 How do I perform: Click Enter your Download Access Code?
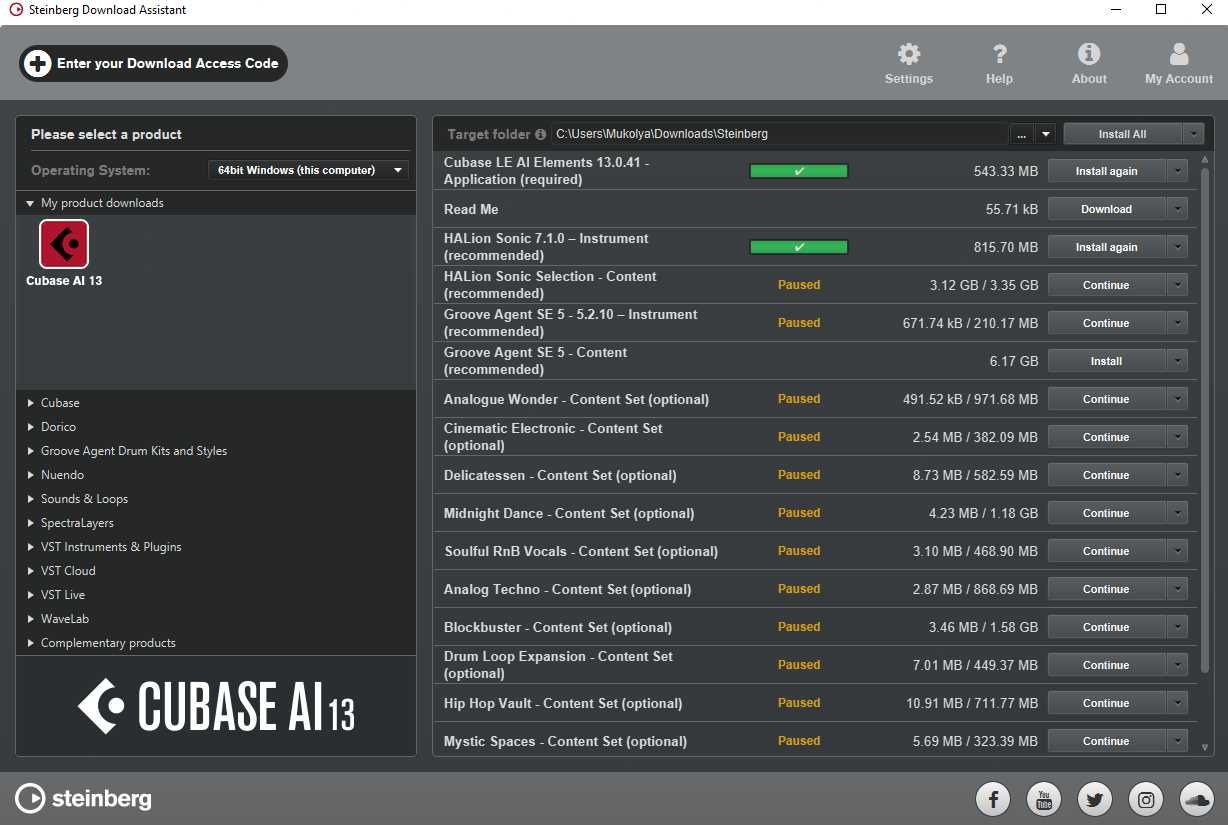click(x=153, y=63)
